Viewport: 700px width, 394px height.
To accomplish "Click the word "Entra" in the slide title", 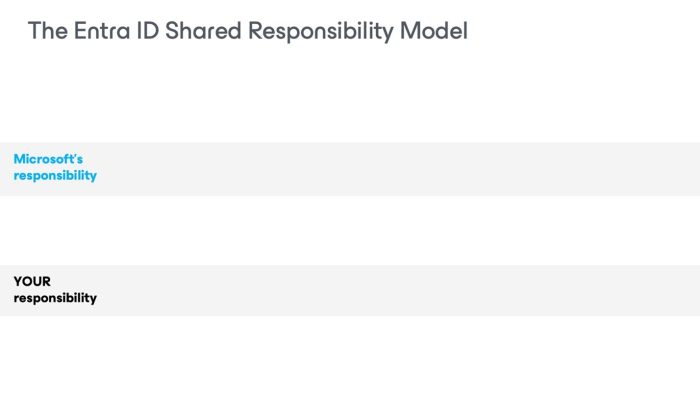I will coord(102,31).
